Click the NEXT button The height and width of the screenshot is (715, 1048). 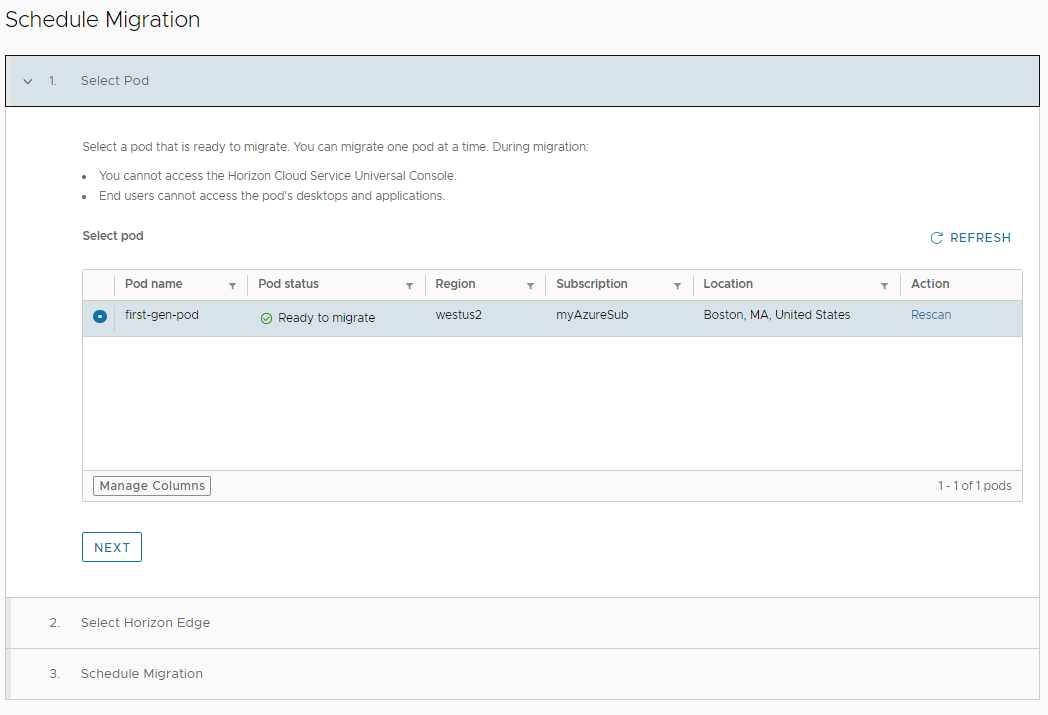(112, 547)
